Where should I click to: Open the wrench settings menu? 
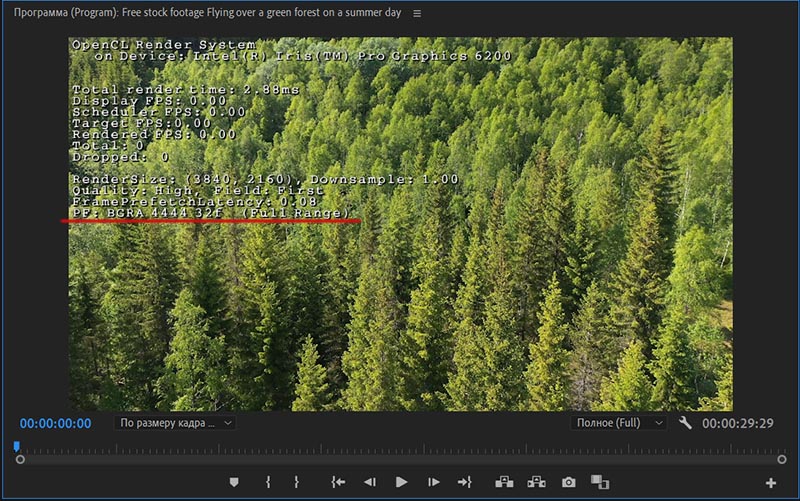click(685, 423)
